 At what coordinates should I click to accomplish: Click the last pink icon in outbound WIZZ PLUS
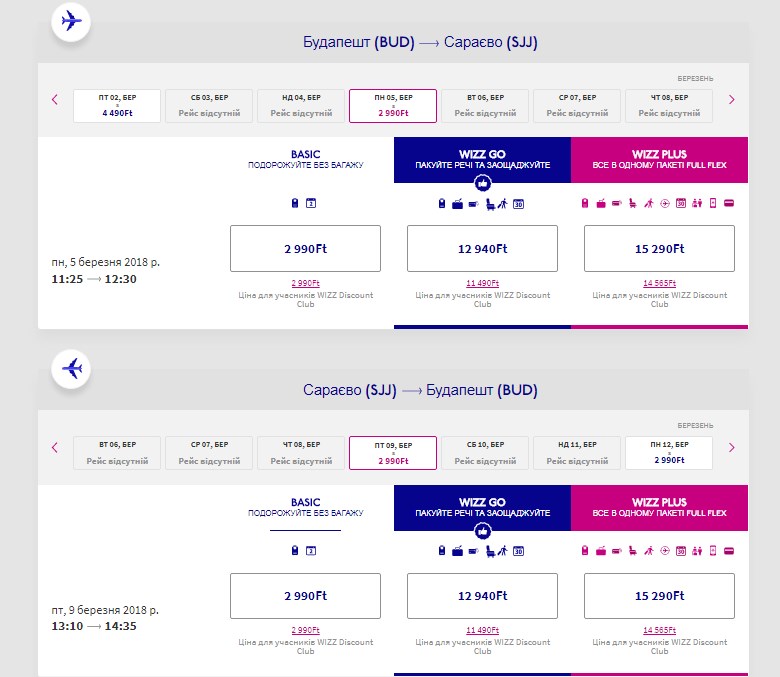728,204
